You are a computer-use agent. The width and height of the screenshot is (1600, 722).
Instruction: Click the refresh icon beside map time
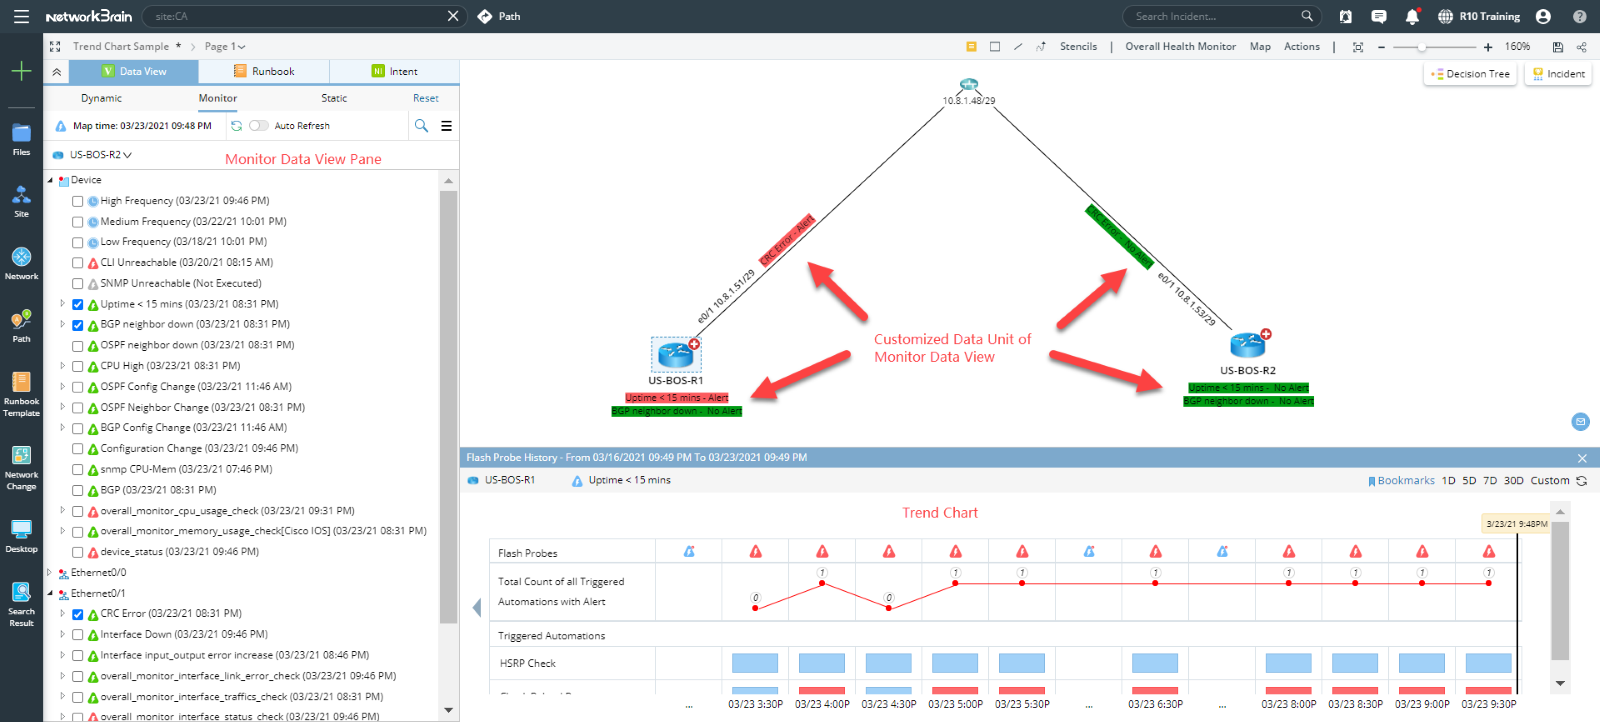[236, 126]
